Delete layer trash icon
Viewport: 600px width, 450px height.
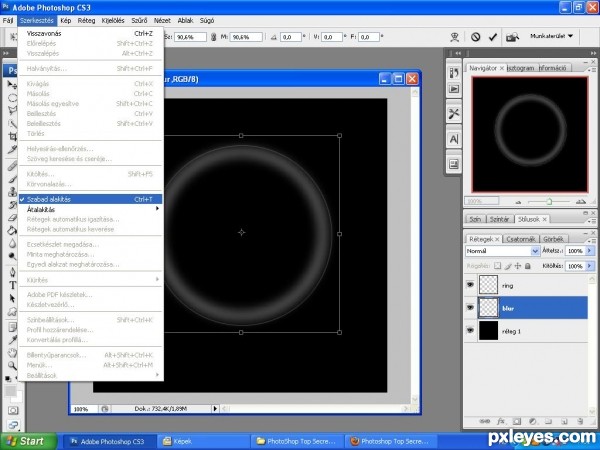coord(580,421)
